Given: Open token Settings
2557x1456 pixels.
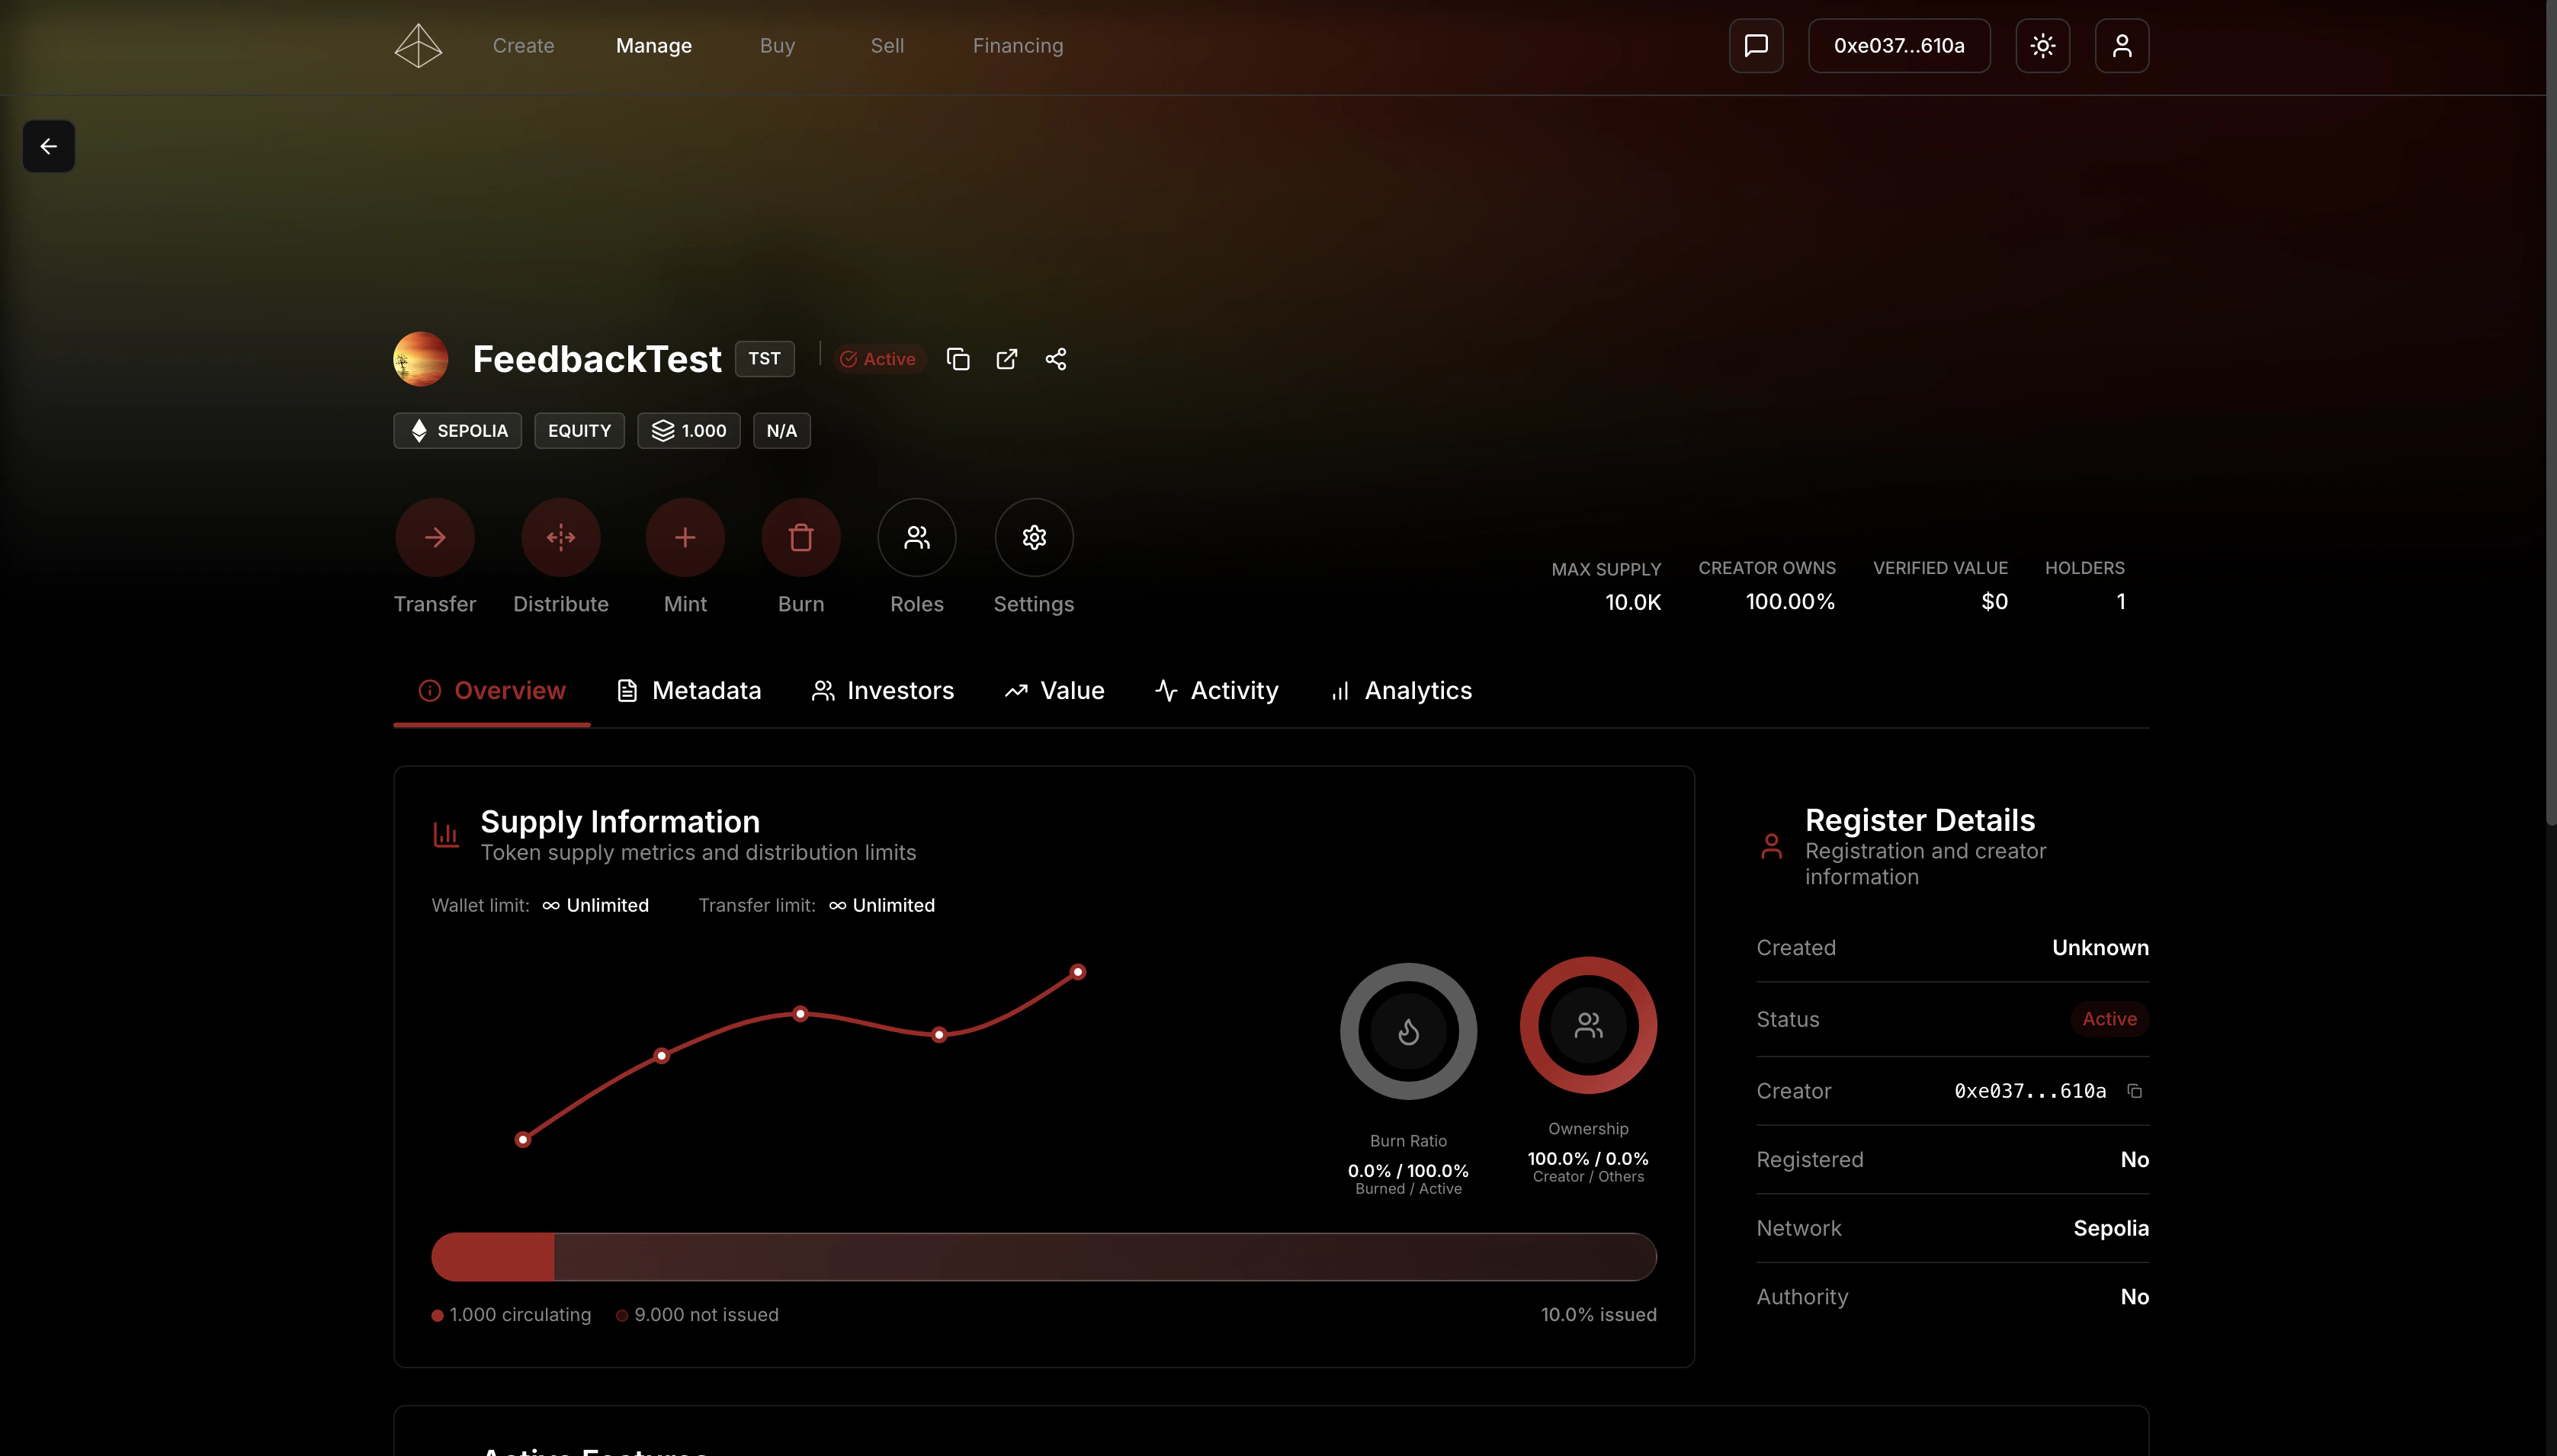Looking at the screenshot, I should click(1033, 537).
